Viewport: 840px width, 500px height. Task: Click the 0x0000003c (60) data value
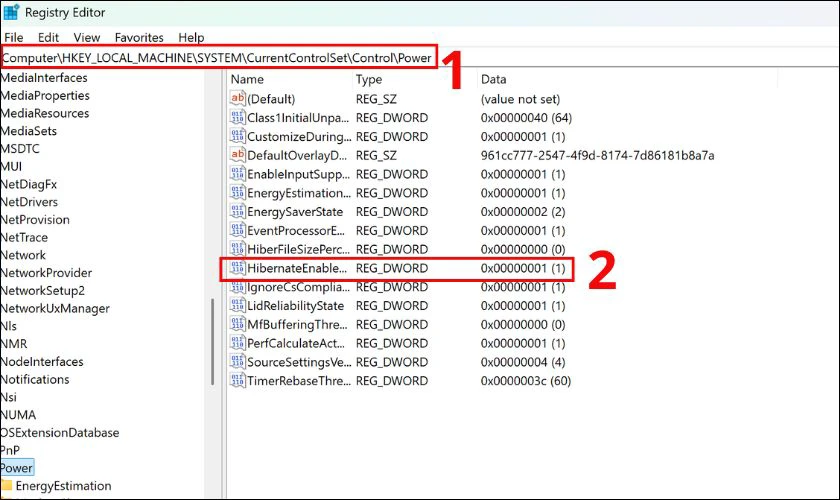coord(526,380)
